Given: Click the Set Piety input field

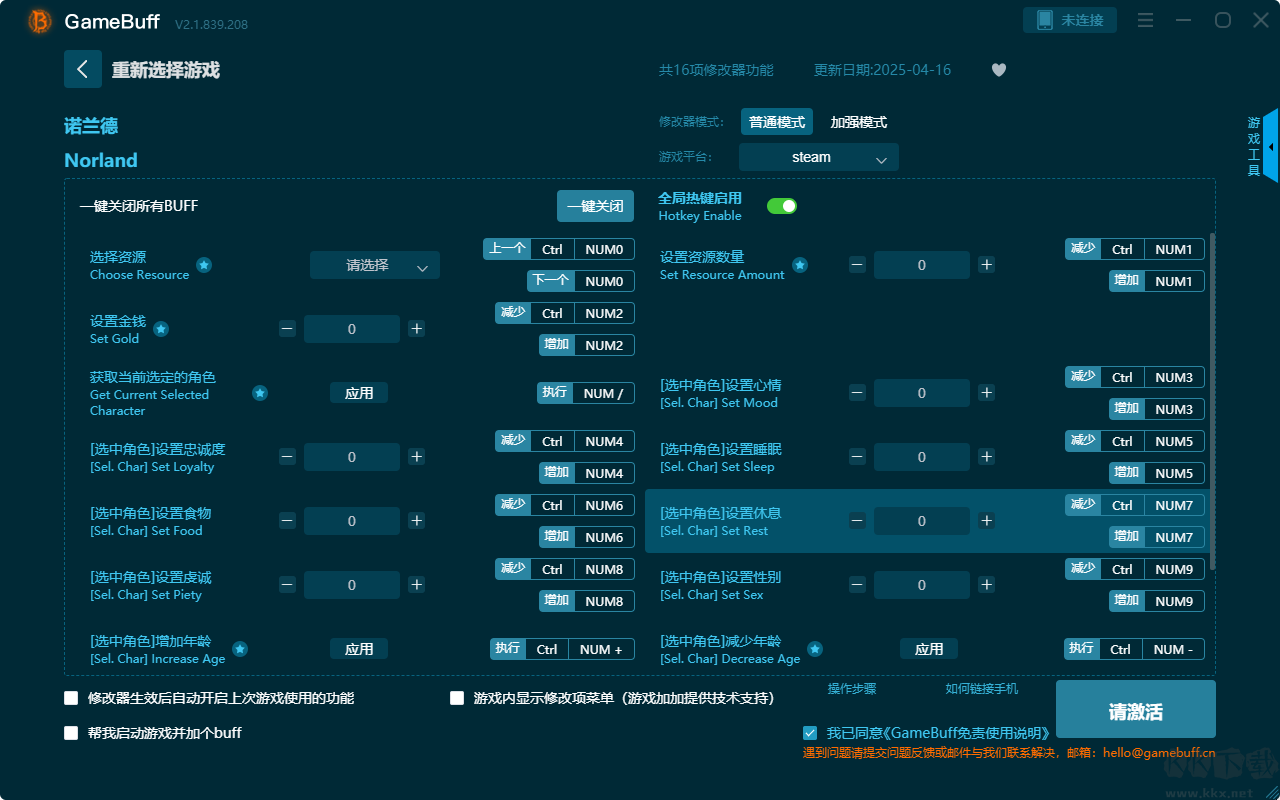Looking at the screenshot, I should pyautogui.click(x=352, y=585).
